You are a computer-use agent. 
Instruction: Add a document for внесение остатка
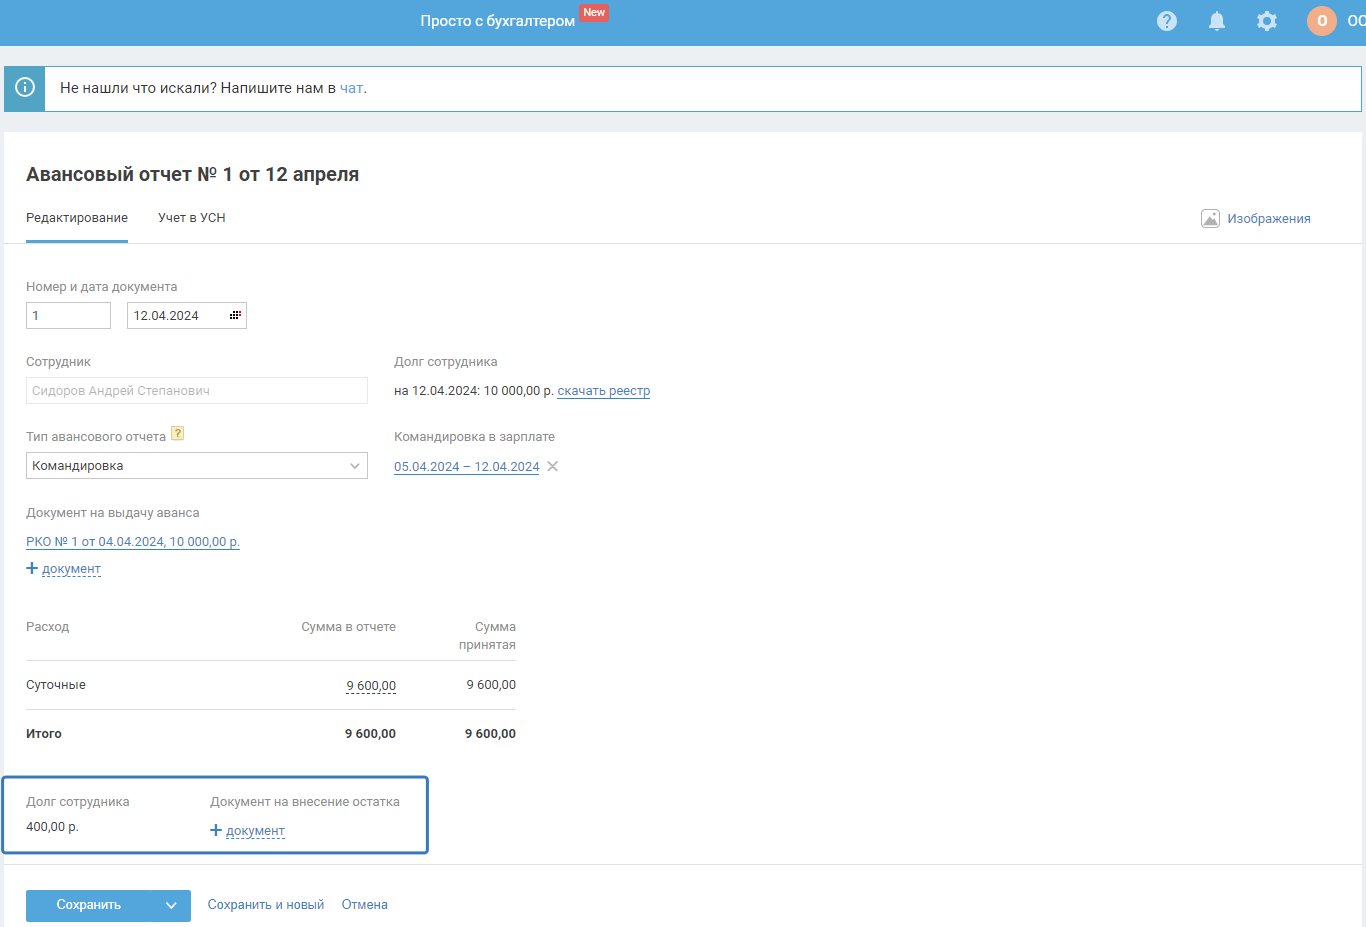[x=248, y=831]
